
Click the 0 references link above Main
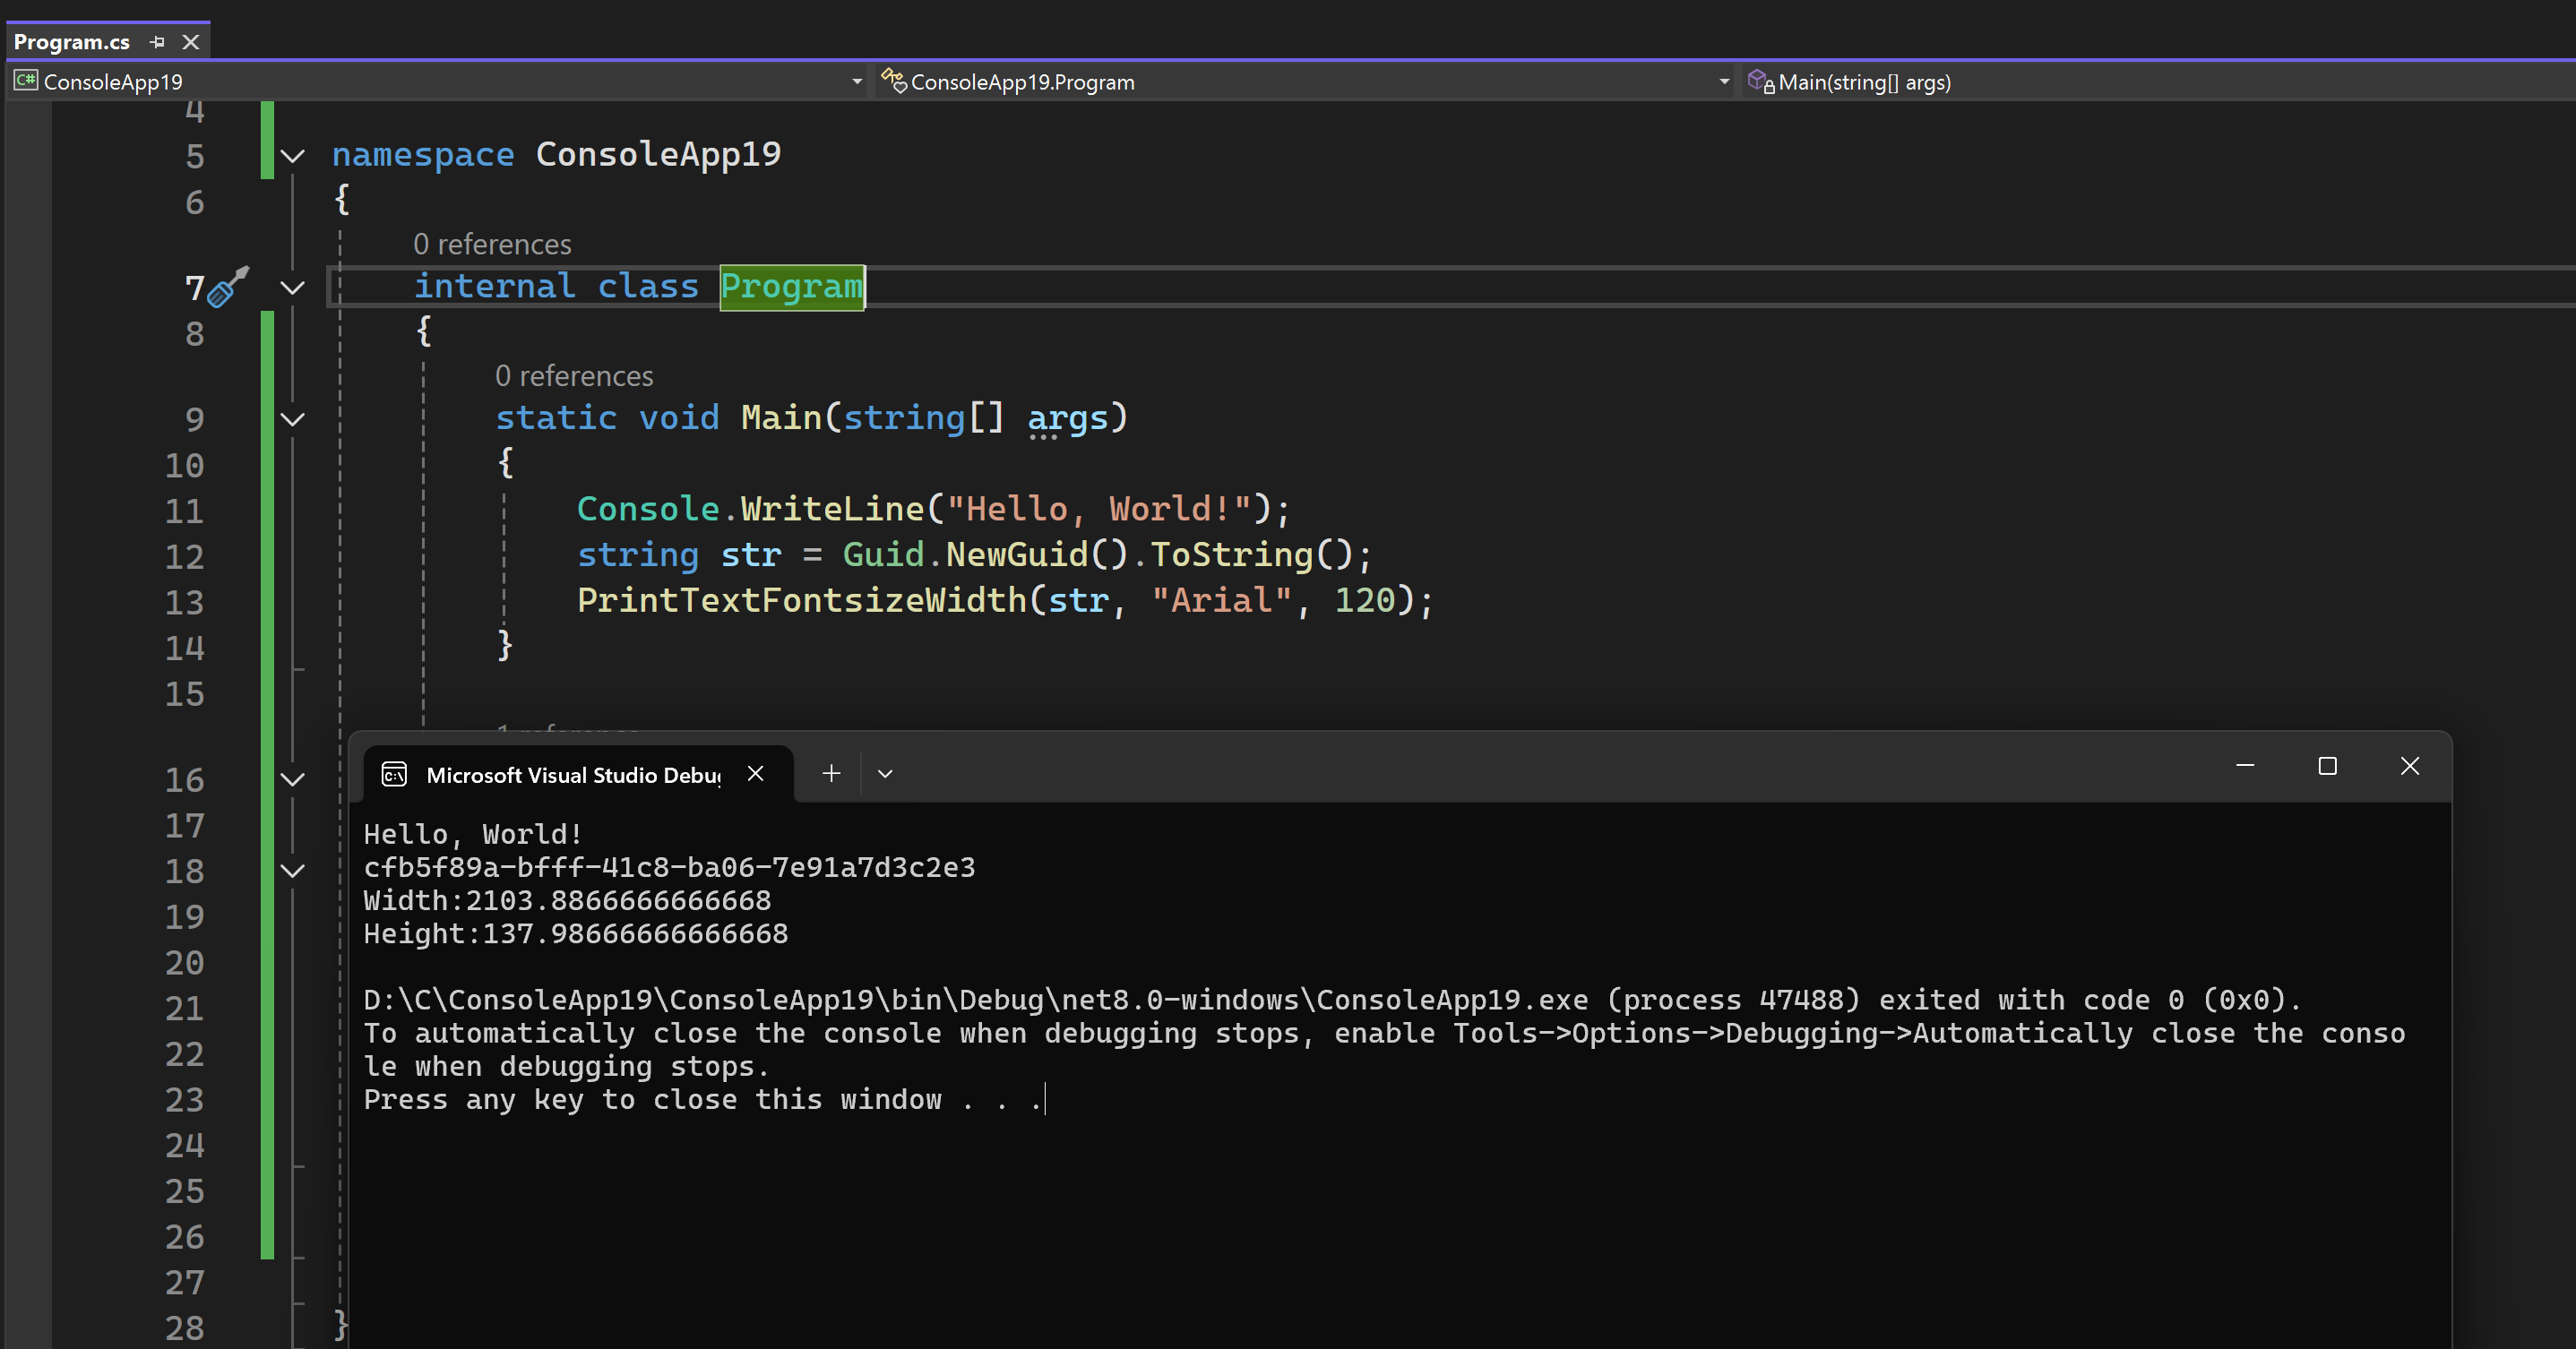tap(574, 376)
